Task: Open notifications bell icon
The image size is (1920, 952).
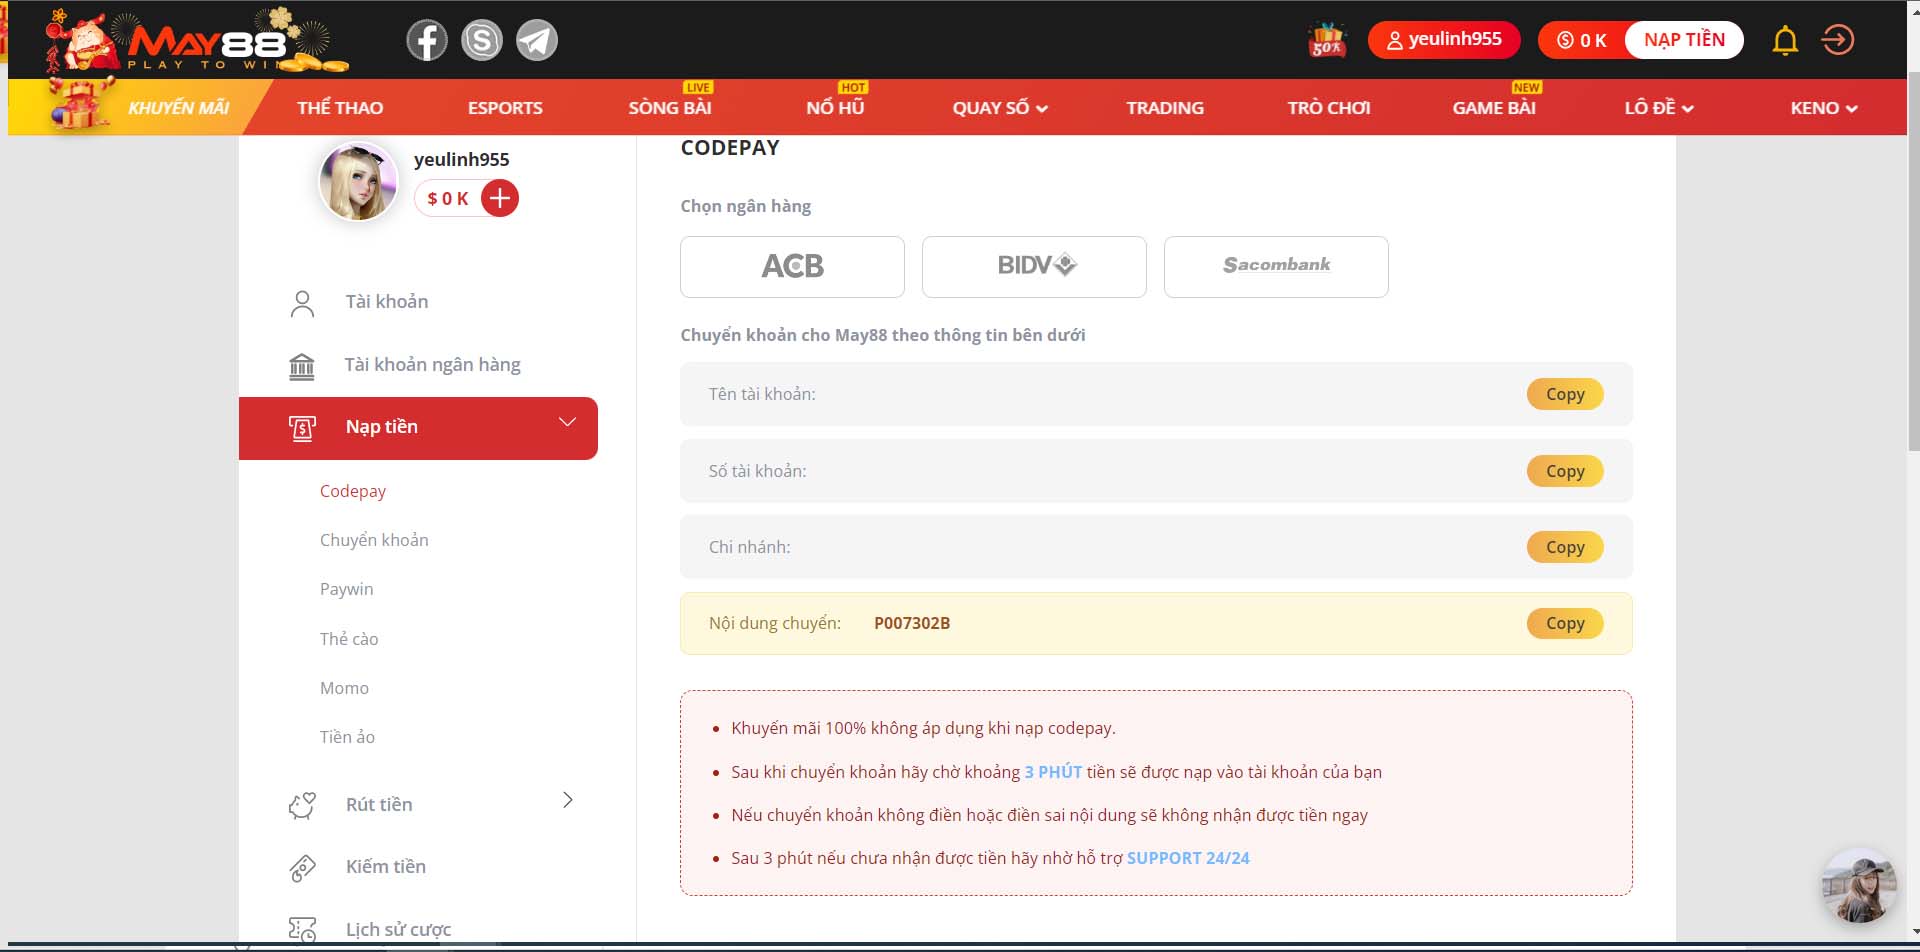Action: (1785, 40)
